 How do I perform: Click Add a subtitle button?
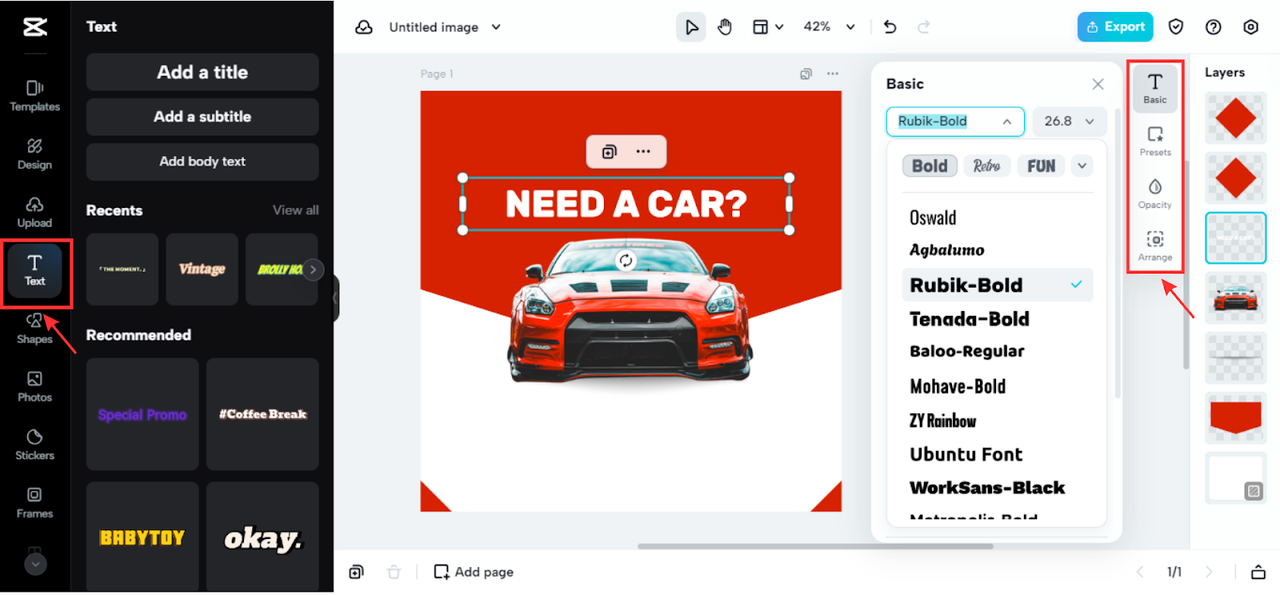[x=202, y=116]
